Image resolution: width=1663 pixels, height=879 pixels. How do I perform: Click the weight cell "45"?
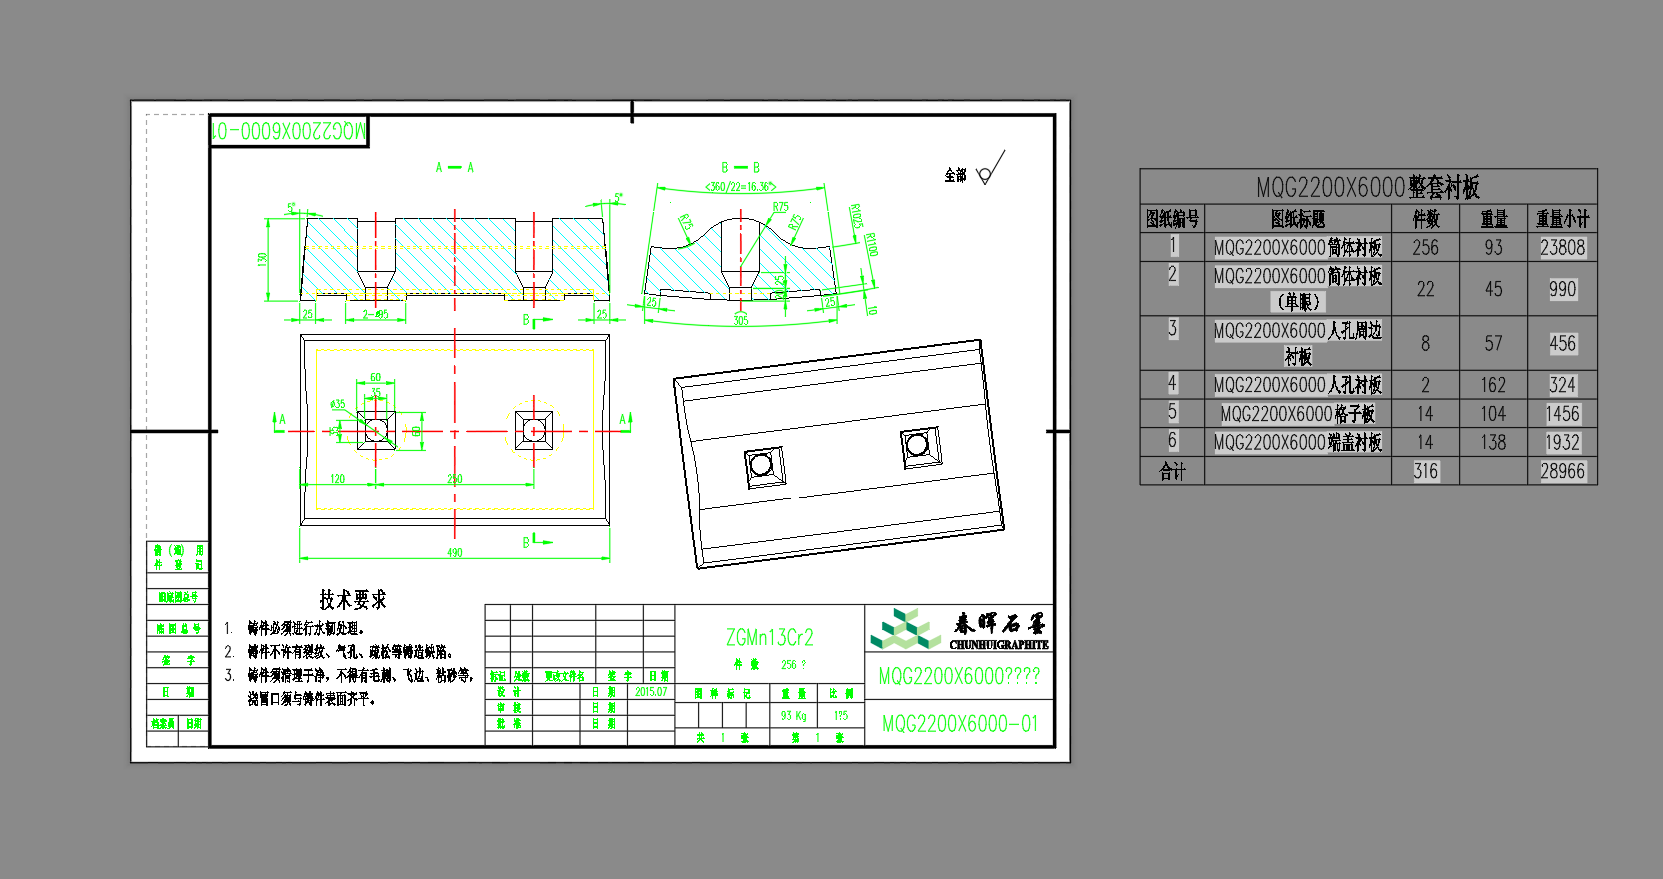point(1493,289)
